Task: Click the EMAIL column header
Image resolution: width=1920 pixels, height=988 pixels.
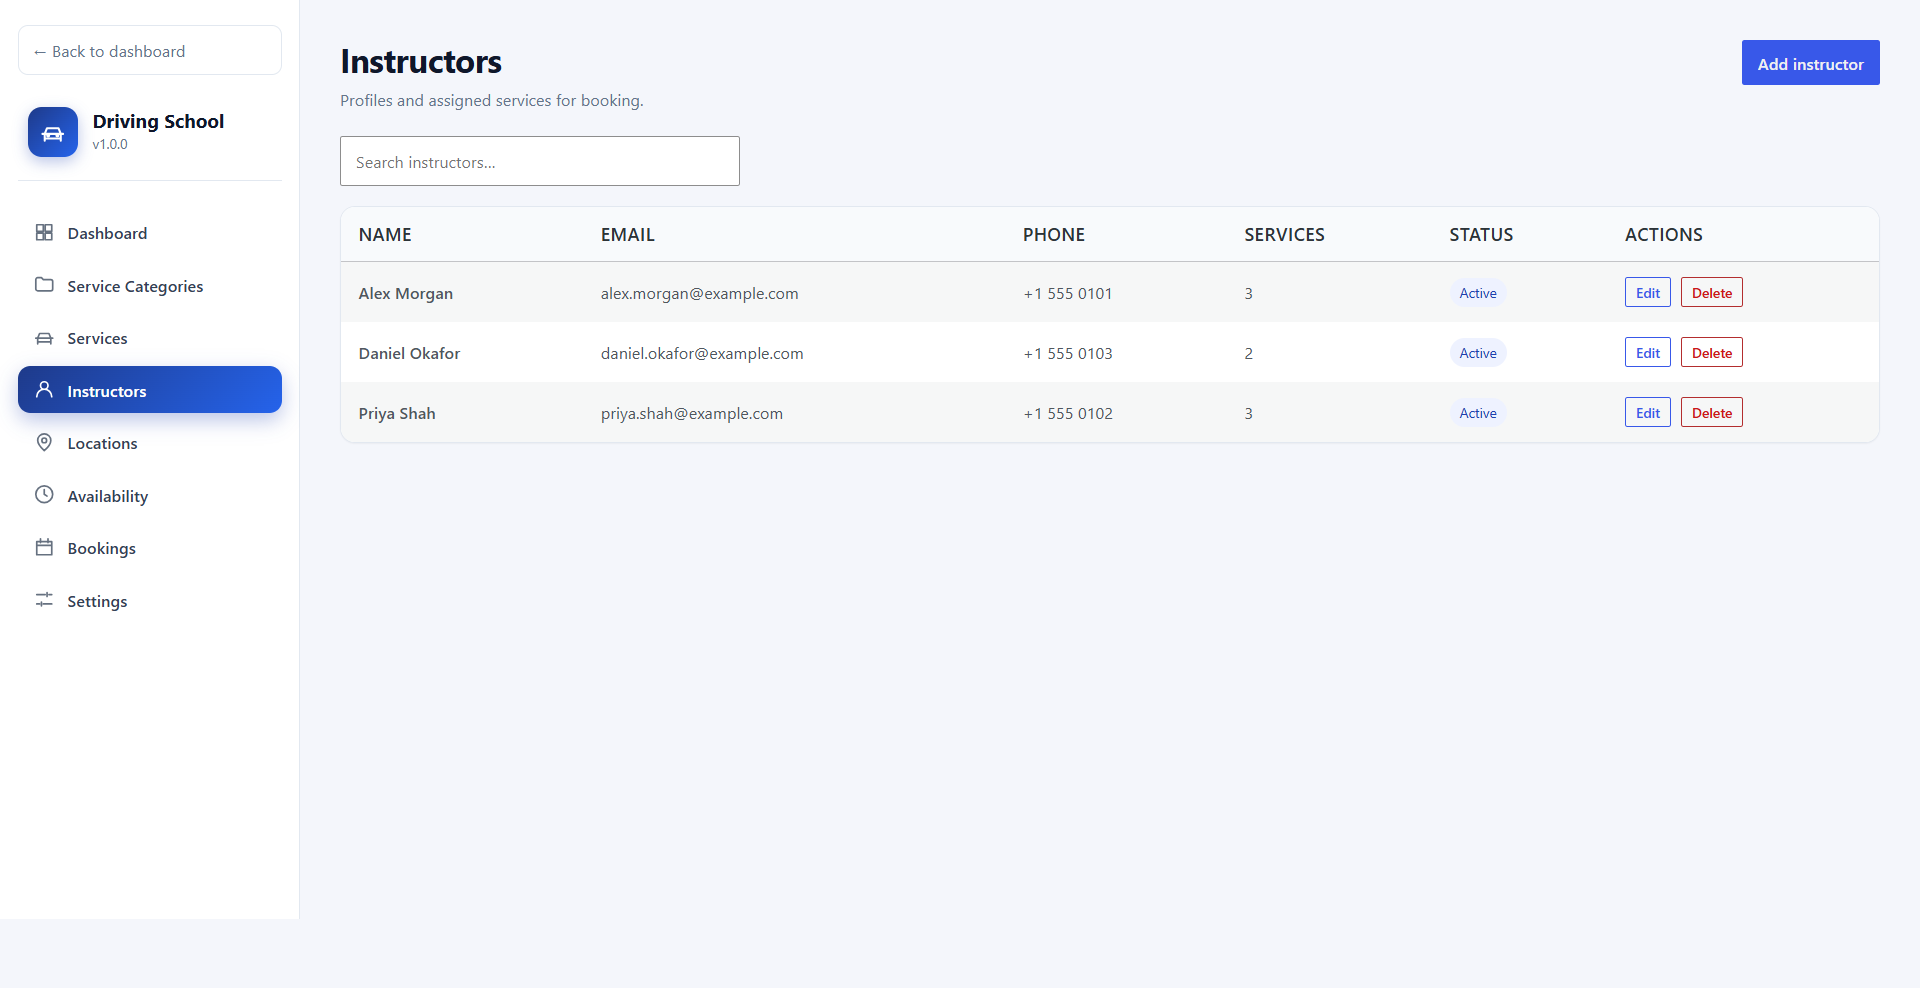Action: coord(628,235)
